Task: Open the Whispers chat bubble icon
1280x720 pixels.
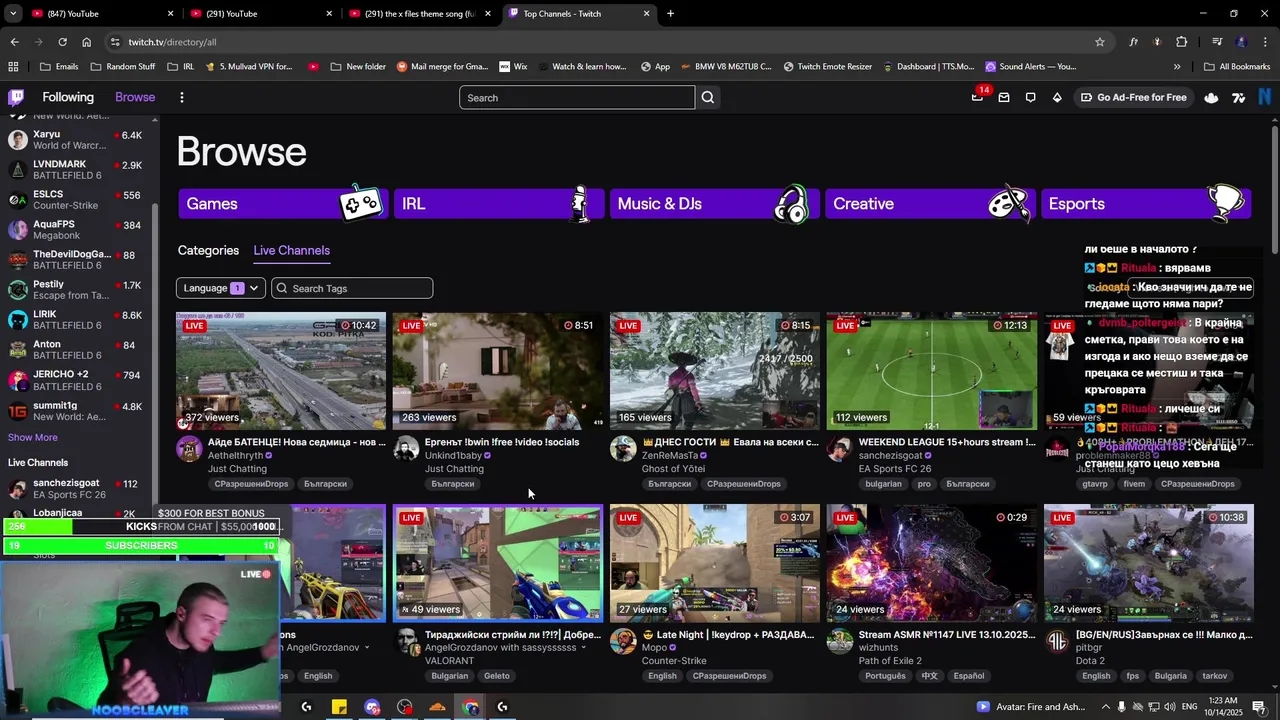Action: coord(1030,97)
